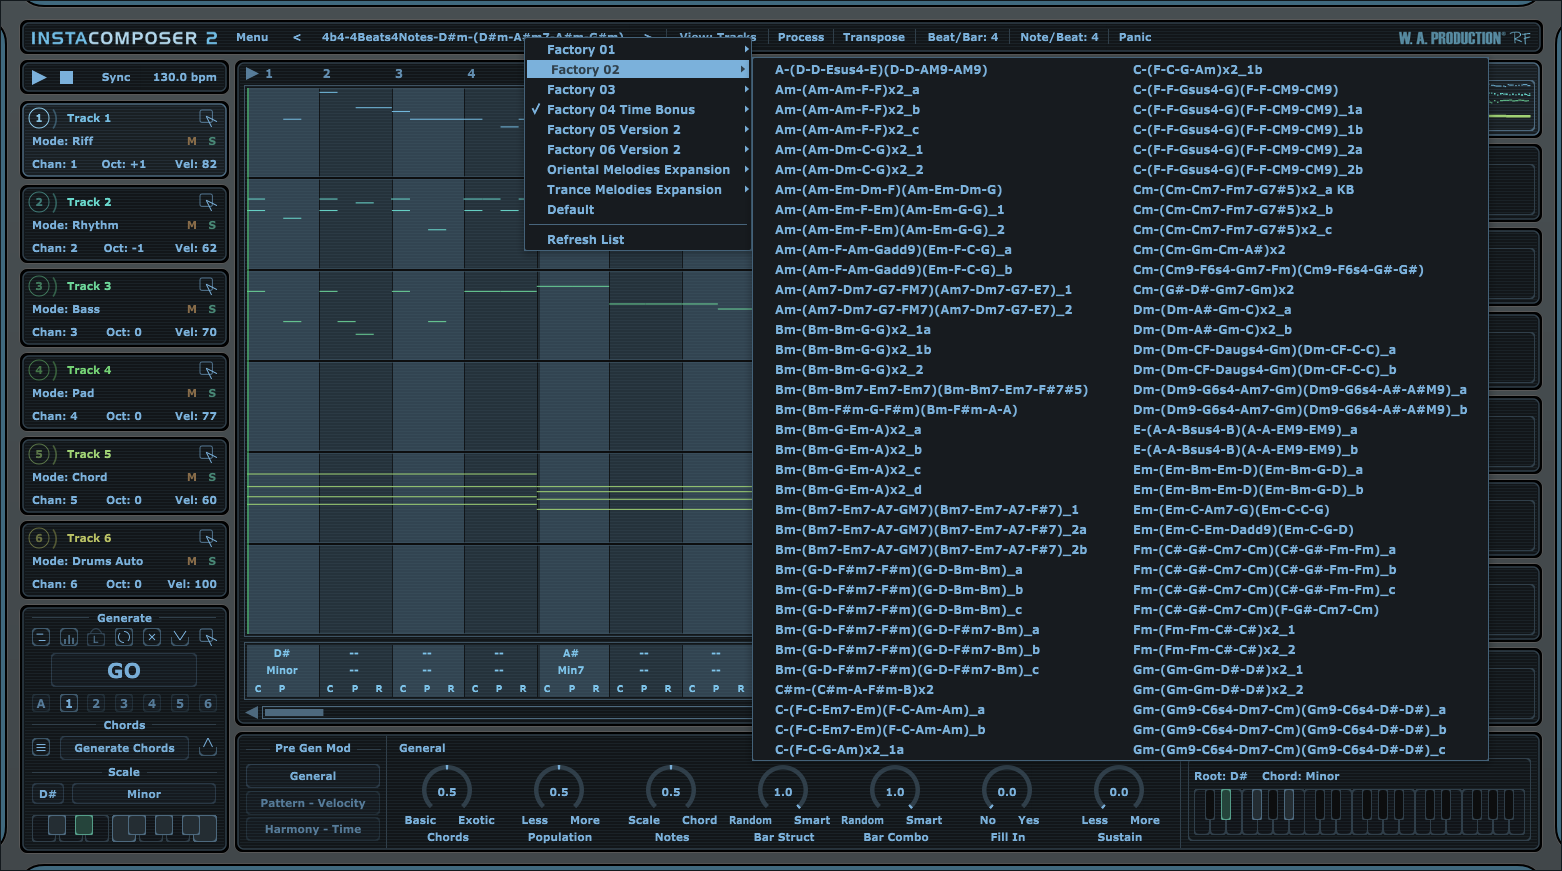Open the Menu item in top bar
The height and width of the screenshot is (871, 1562).
[252, 37]
